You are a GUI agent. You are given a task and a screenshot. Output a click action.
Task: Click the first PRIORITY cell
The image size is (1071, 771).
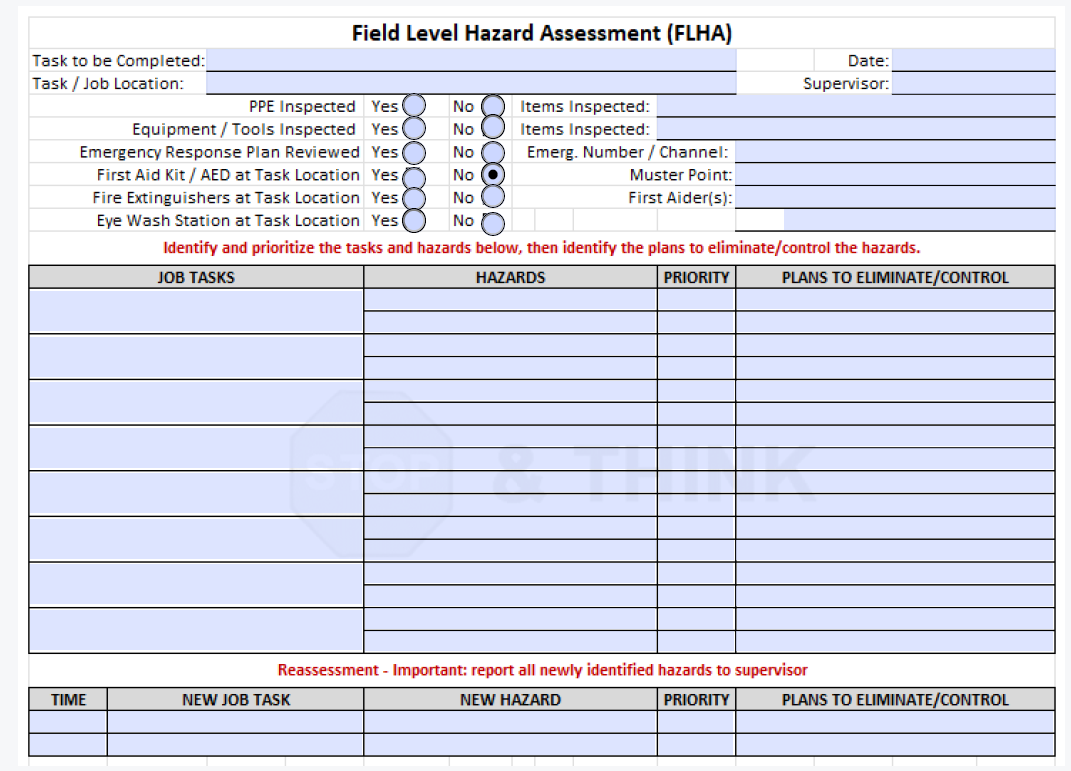pyautogui.click(x=697, y=299)
